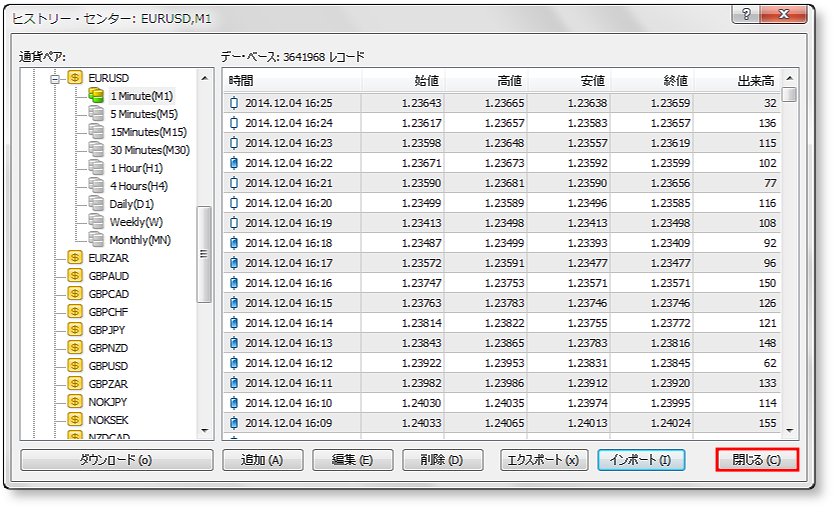This screenshot has width=833, height=507.
Task: Click the 1 Hour(H1) database icon
Action: click(x=96, y=168)
